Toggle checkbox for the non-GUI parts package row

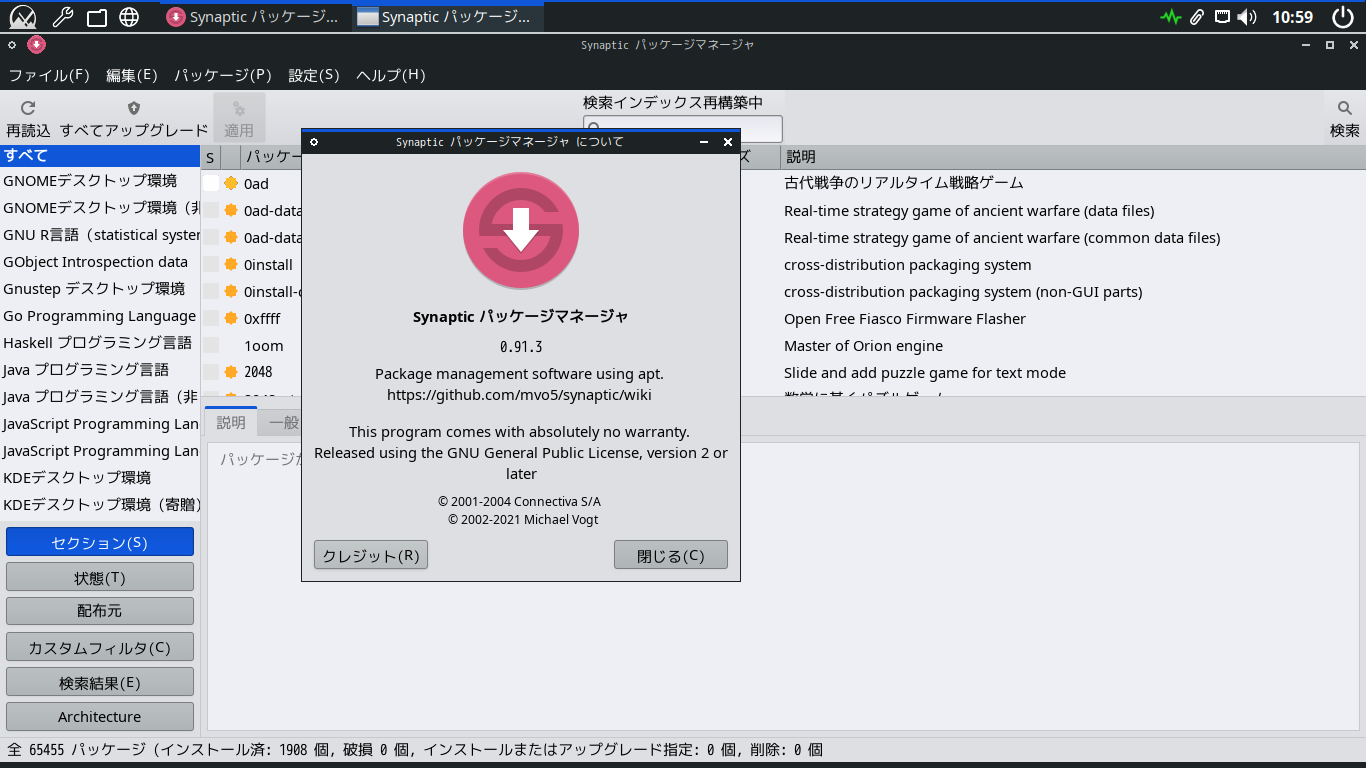coord(211,292)
